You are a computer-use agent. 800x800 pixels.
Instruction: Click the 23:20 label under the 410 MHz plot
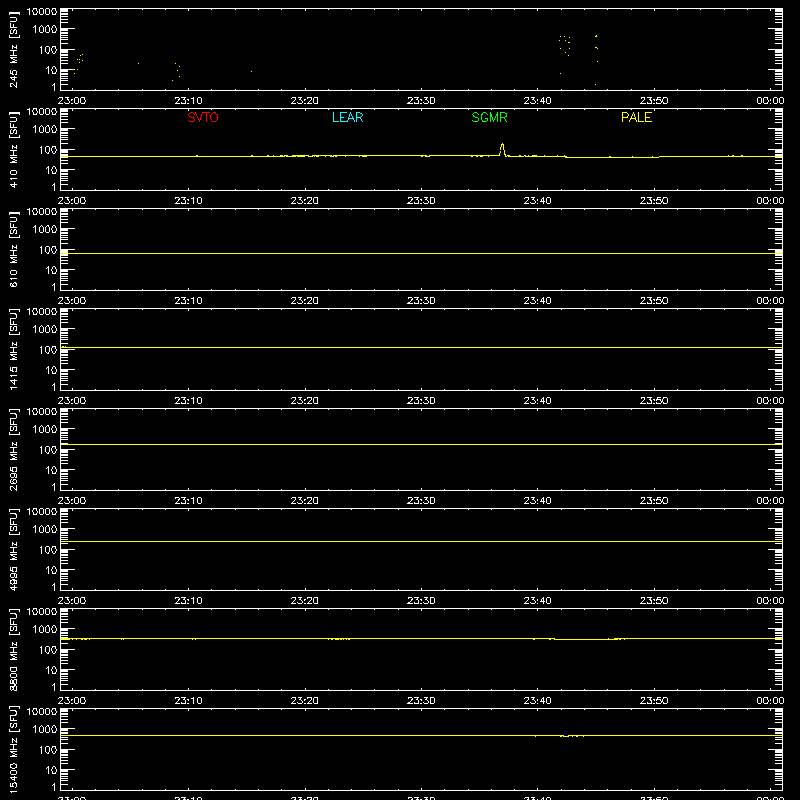pos(305,201)
